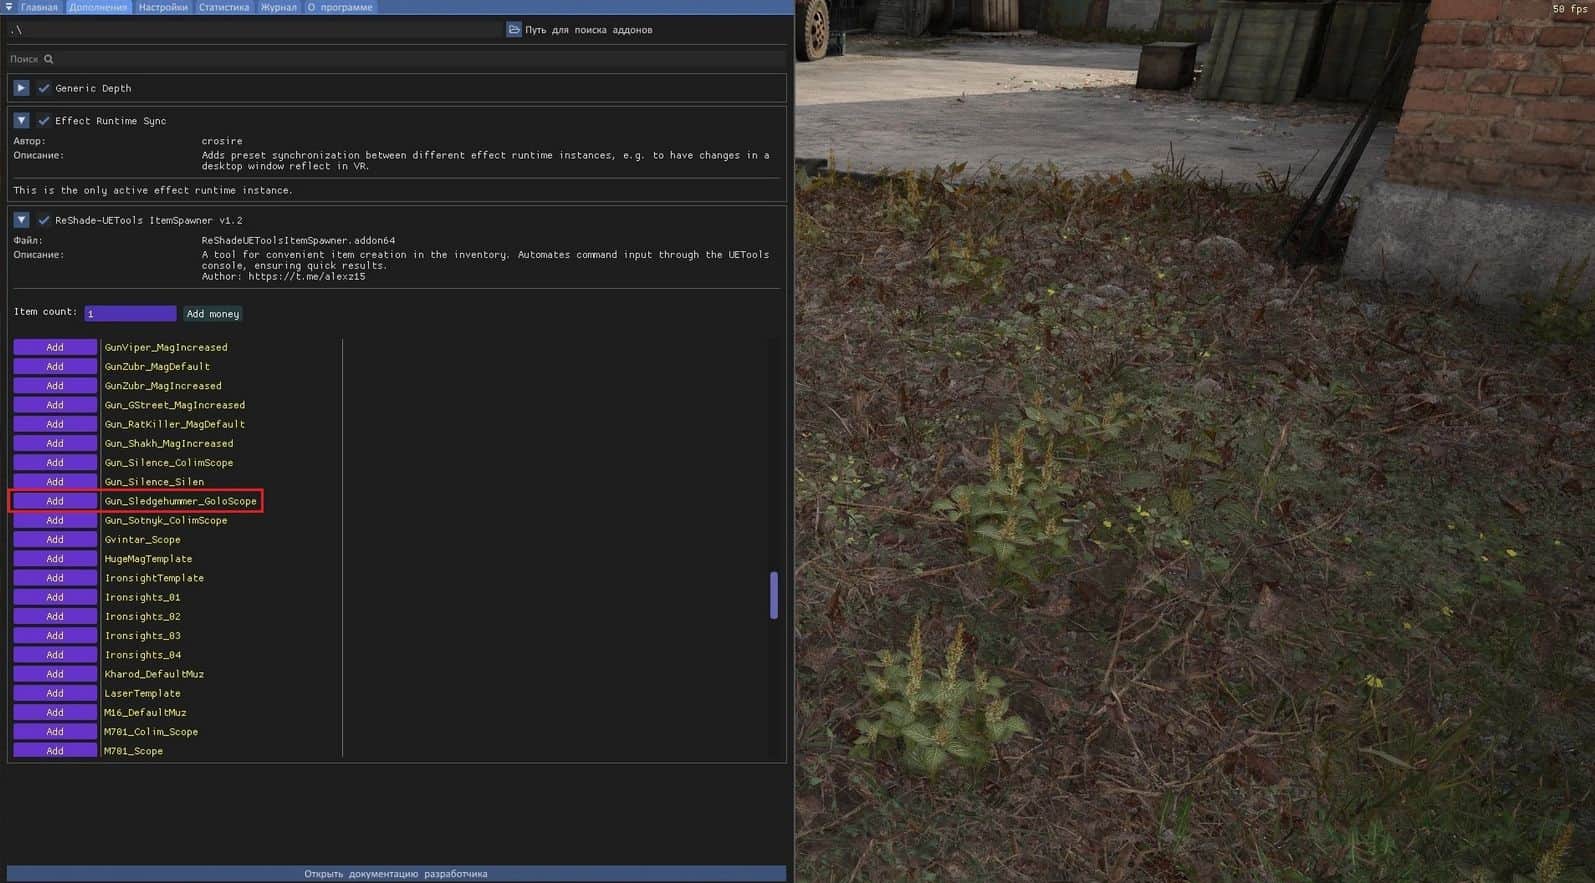Add the Gvintar_Scope item
1595x883 pixels.
(x=55, y=540)
